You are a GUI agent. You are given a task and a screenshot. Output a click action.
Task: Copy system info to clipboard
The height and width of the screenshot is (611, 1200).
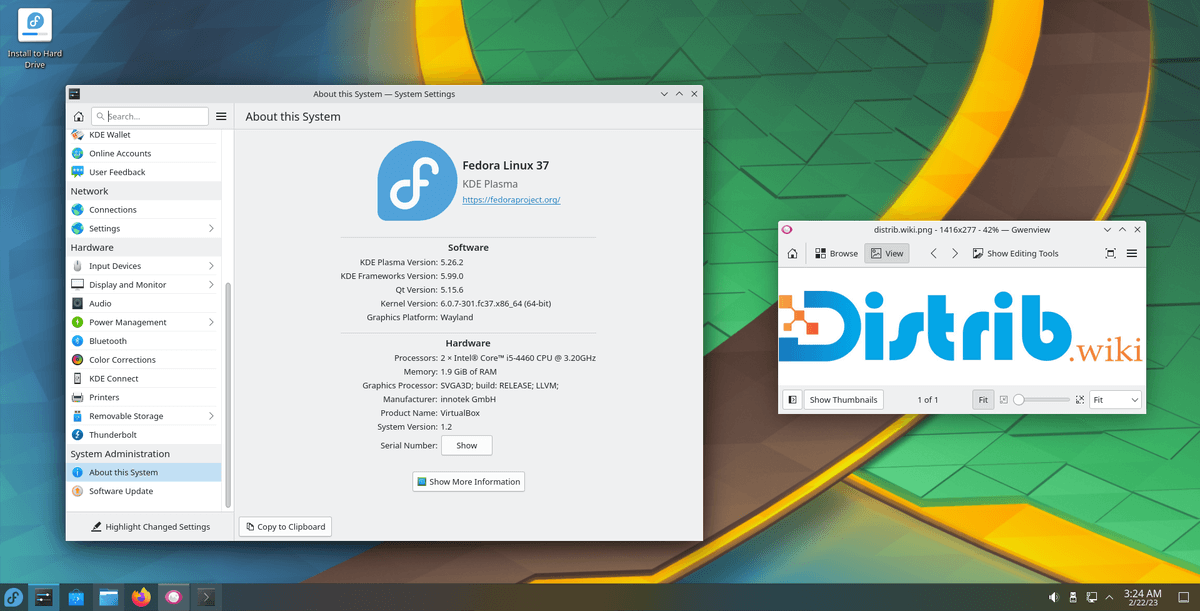284,526
